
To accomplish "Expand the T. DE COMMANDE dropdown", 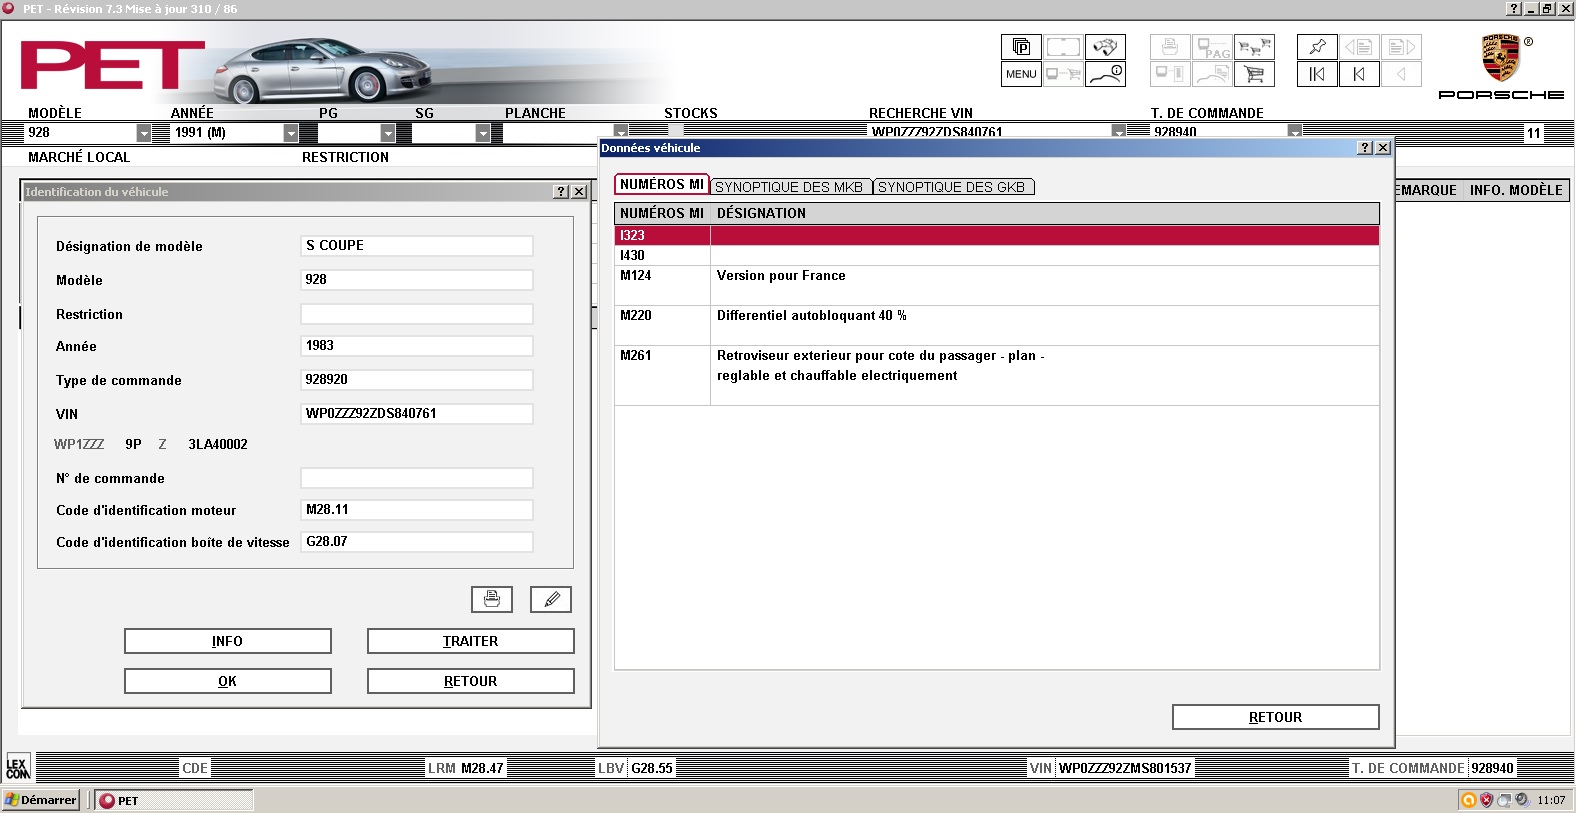I will pyautogui.click(x=1295, y=131).
